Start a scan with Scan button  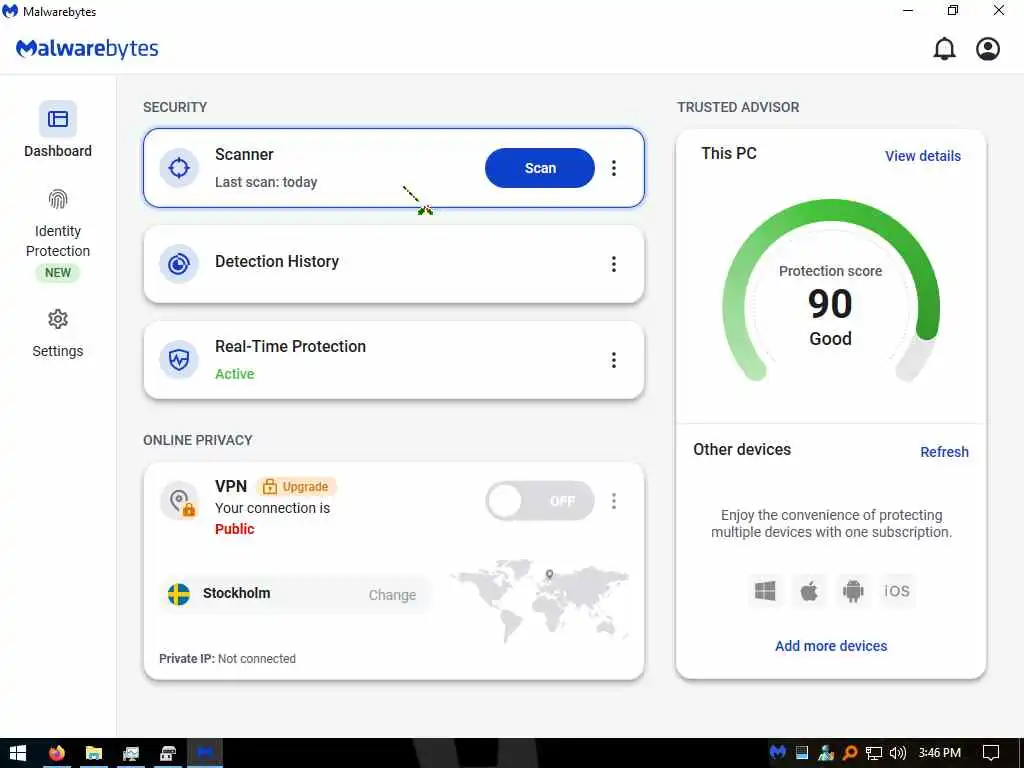pyautogui.click(x=540, y=168)
